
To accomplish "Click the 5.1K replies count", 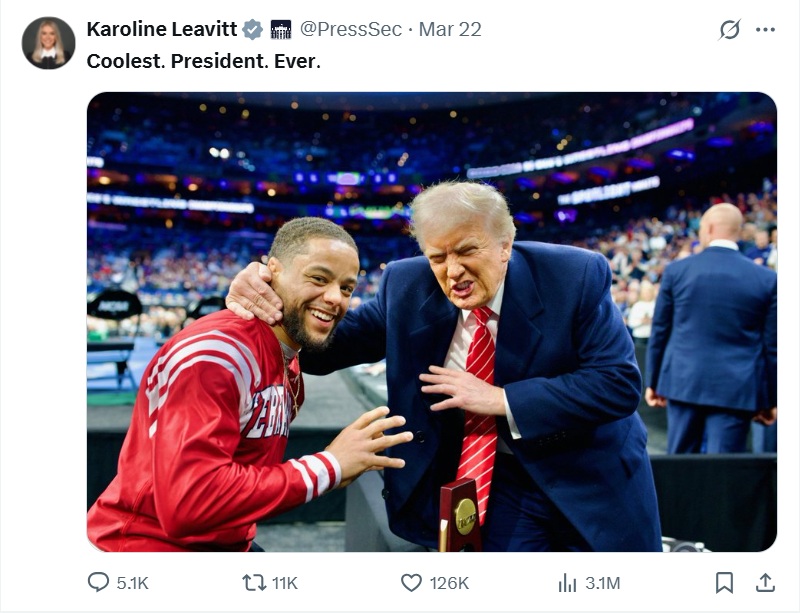I will pos(132,583).
